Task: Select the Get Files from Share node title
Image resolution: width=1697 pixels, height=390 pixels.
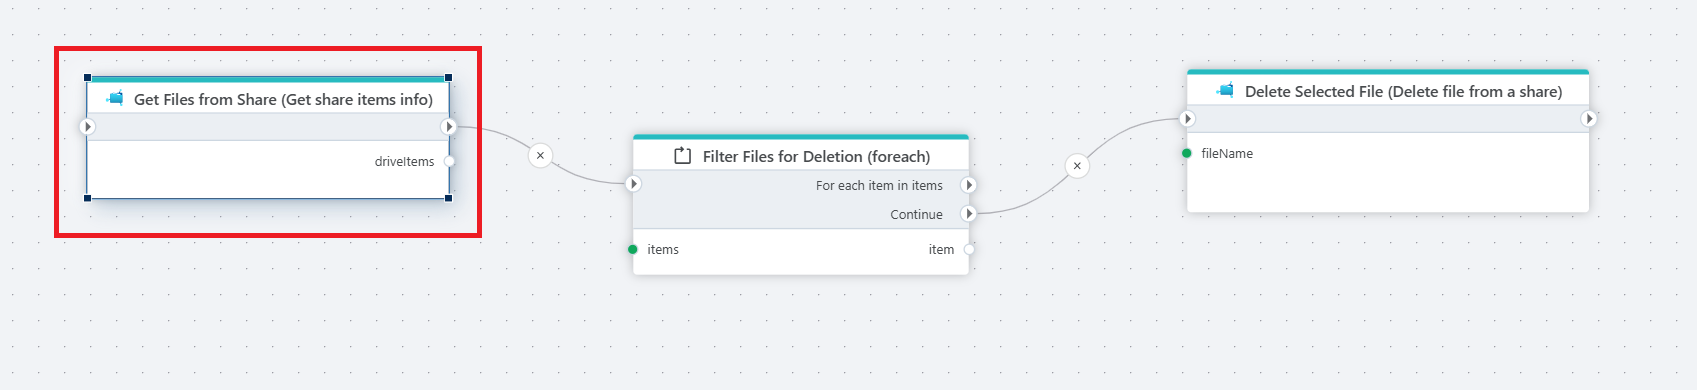Action: point(283,99)
